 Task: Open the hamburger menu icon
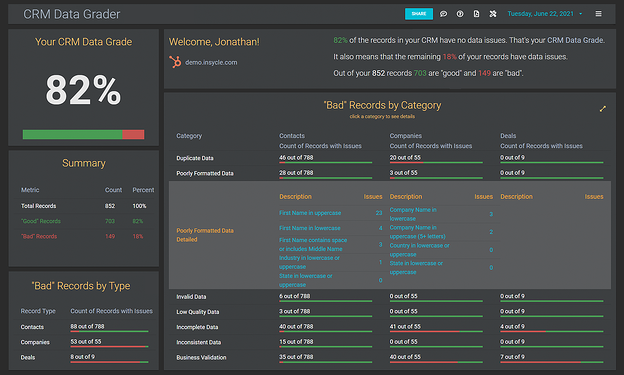598,14
